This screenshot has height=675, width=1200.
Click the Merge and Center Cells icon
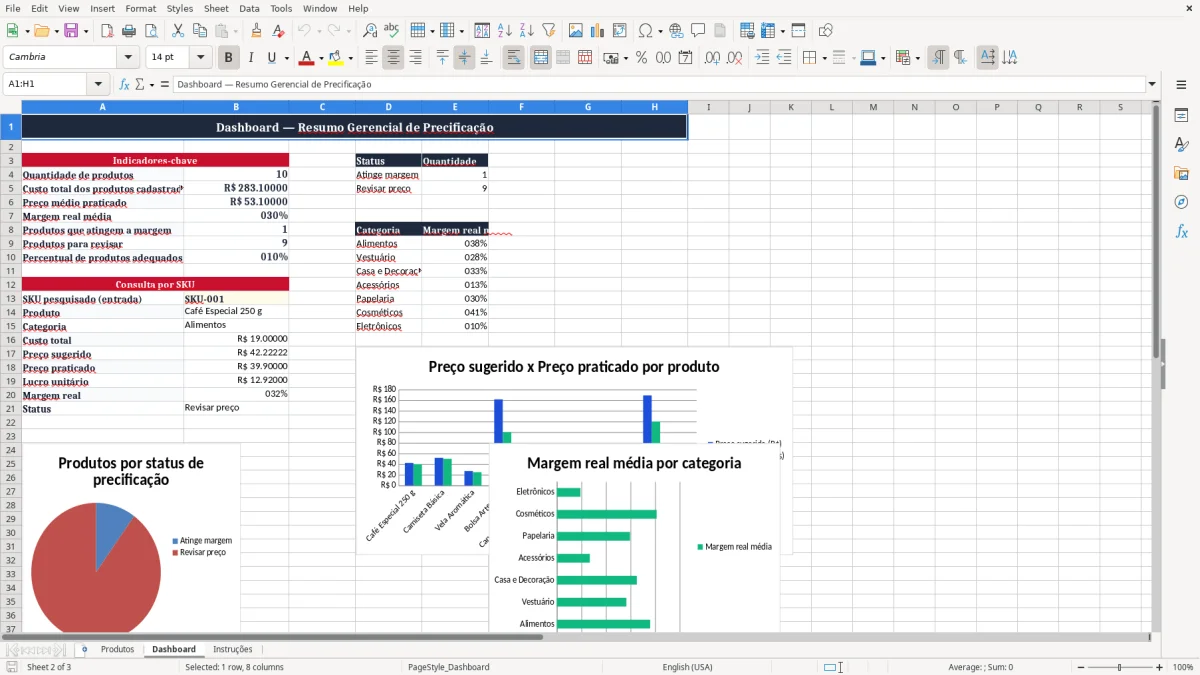click(x=541, y=58)
